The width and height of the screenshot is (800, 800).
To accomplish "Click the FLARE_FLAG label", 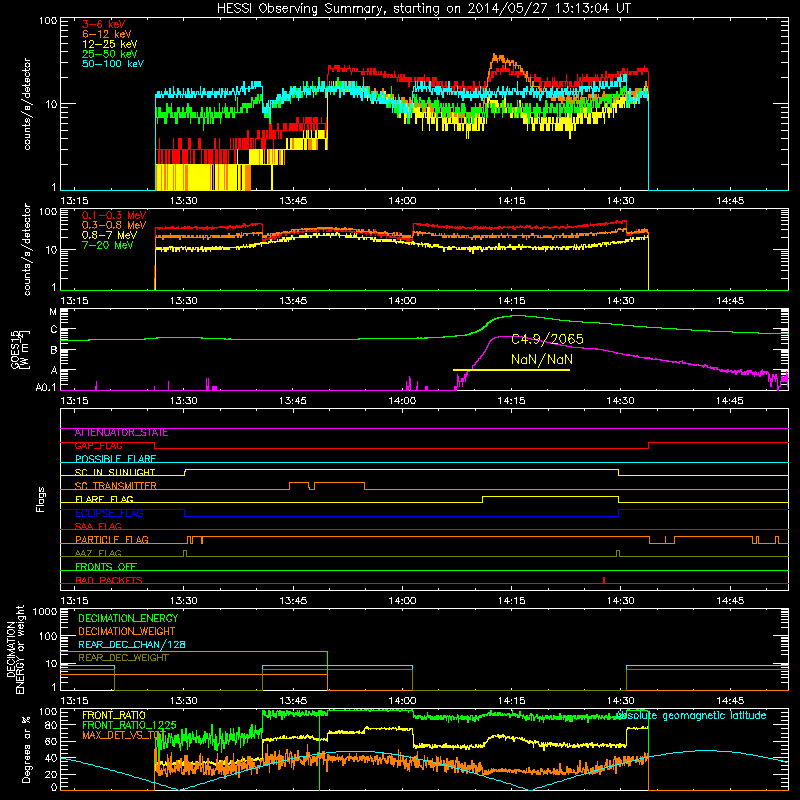I will click(x=104, y=499).
